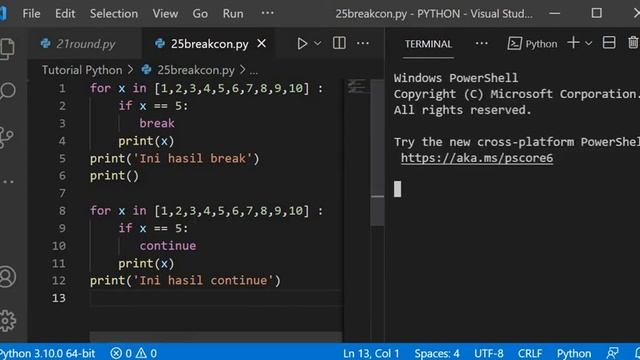Click the editor minimap preview
The width and height of the screenshot is (640, 360).
[x=356, y=87]
